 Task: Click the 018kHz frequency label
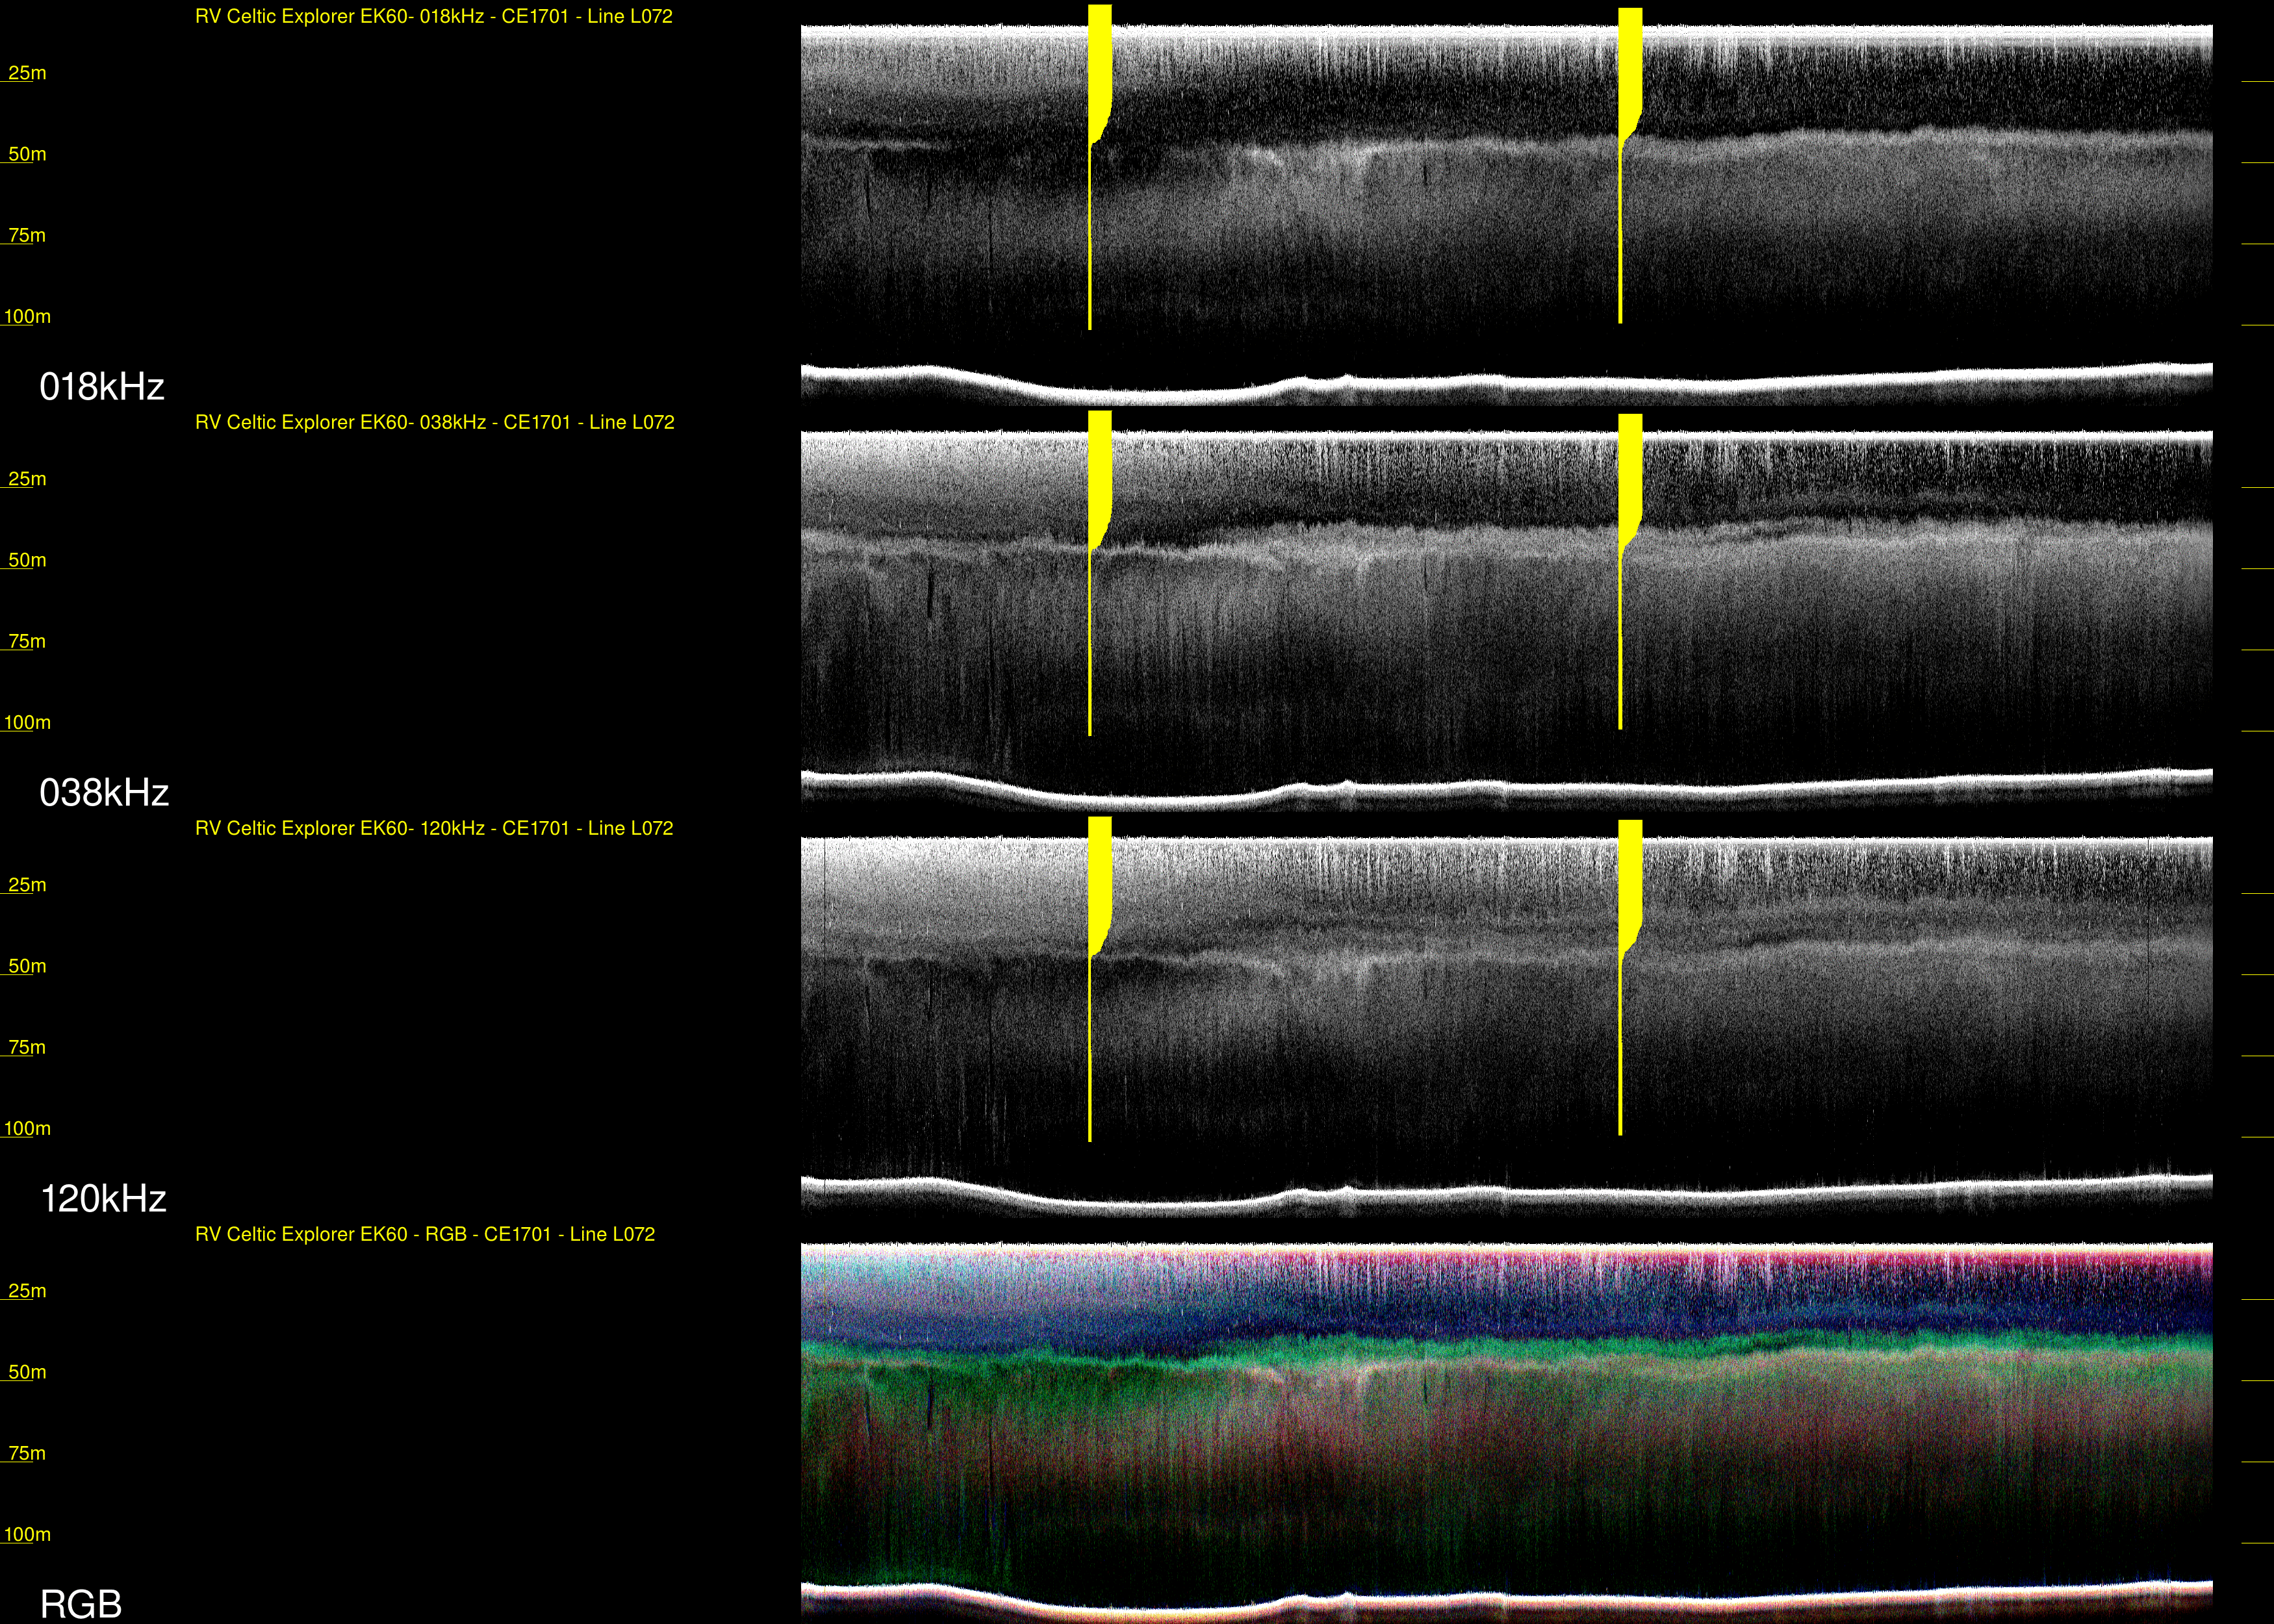pyautogui.click(x=101, y=387)
